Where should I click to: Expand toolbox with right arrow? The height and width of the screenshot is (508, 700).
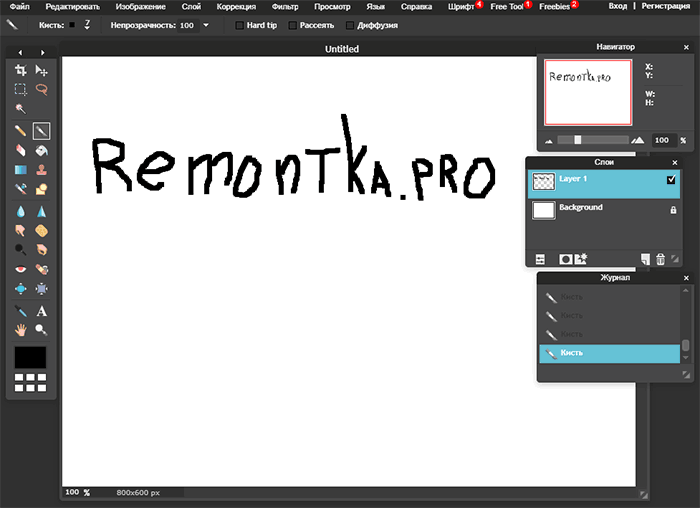(42, 53)
